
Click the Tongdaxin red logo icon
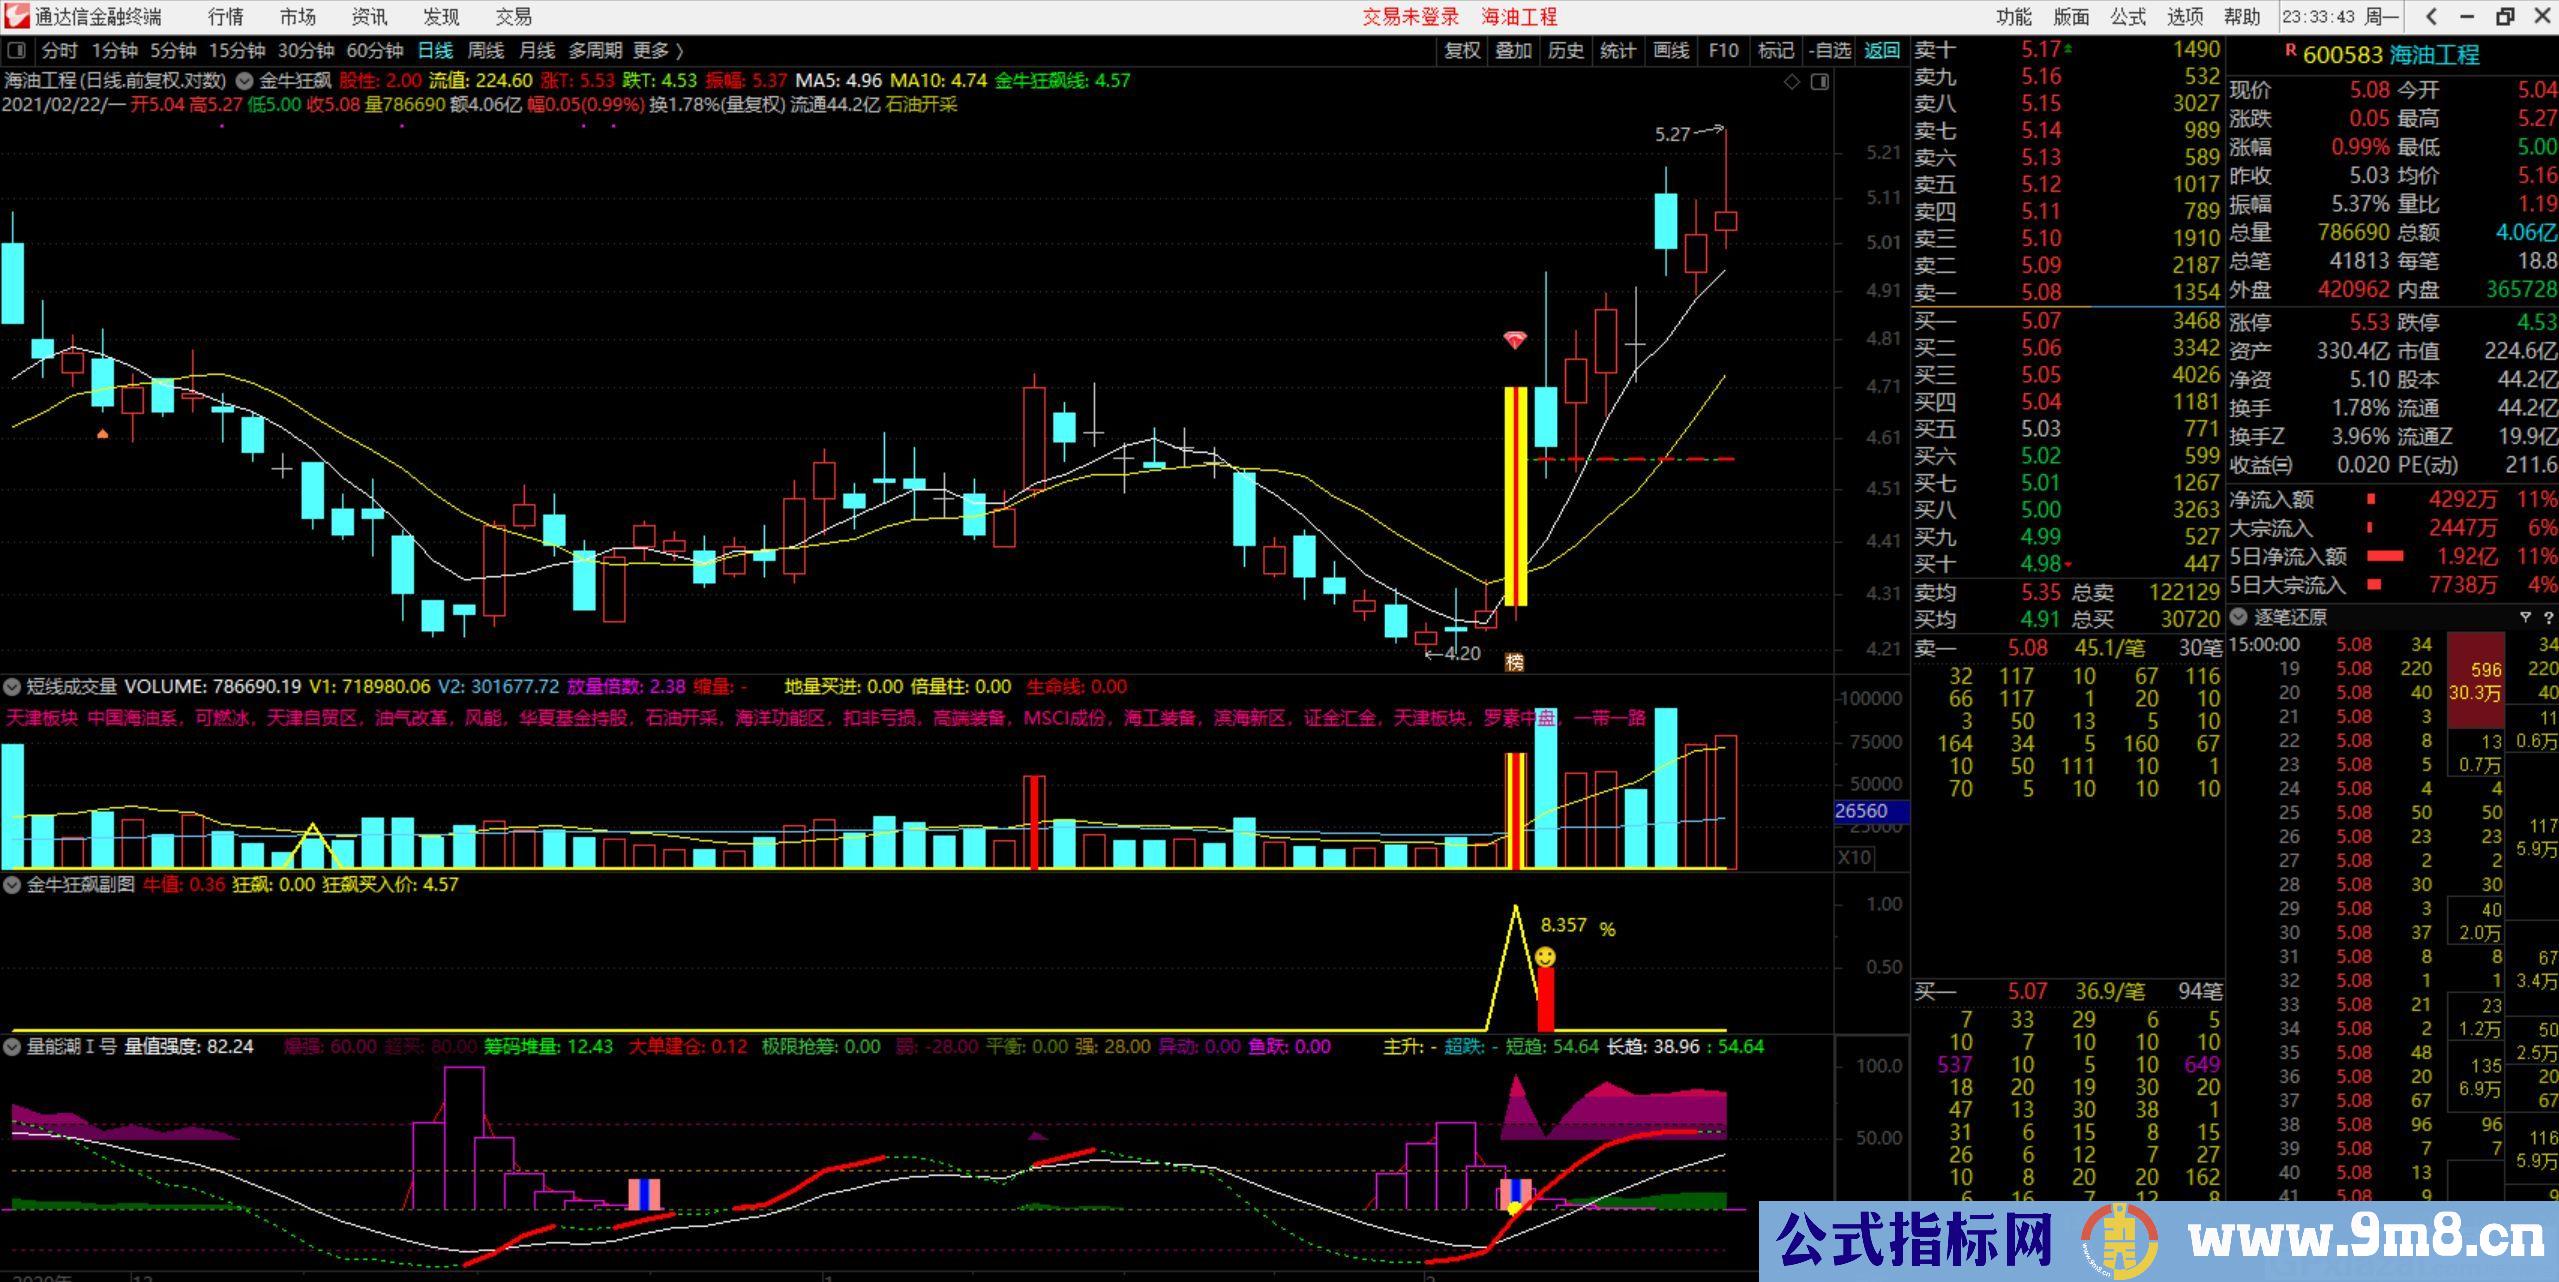click(x=16, y=16)
